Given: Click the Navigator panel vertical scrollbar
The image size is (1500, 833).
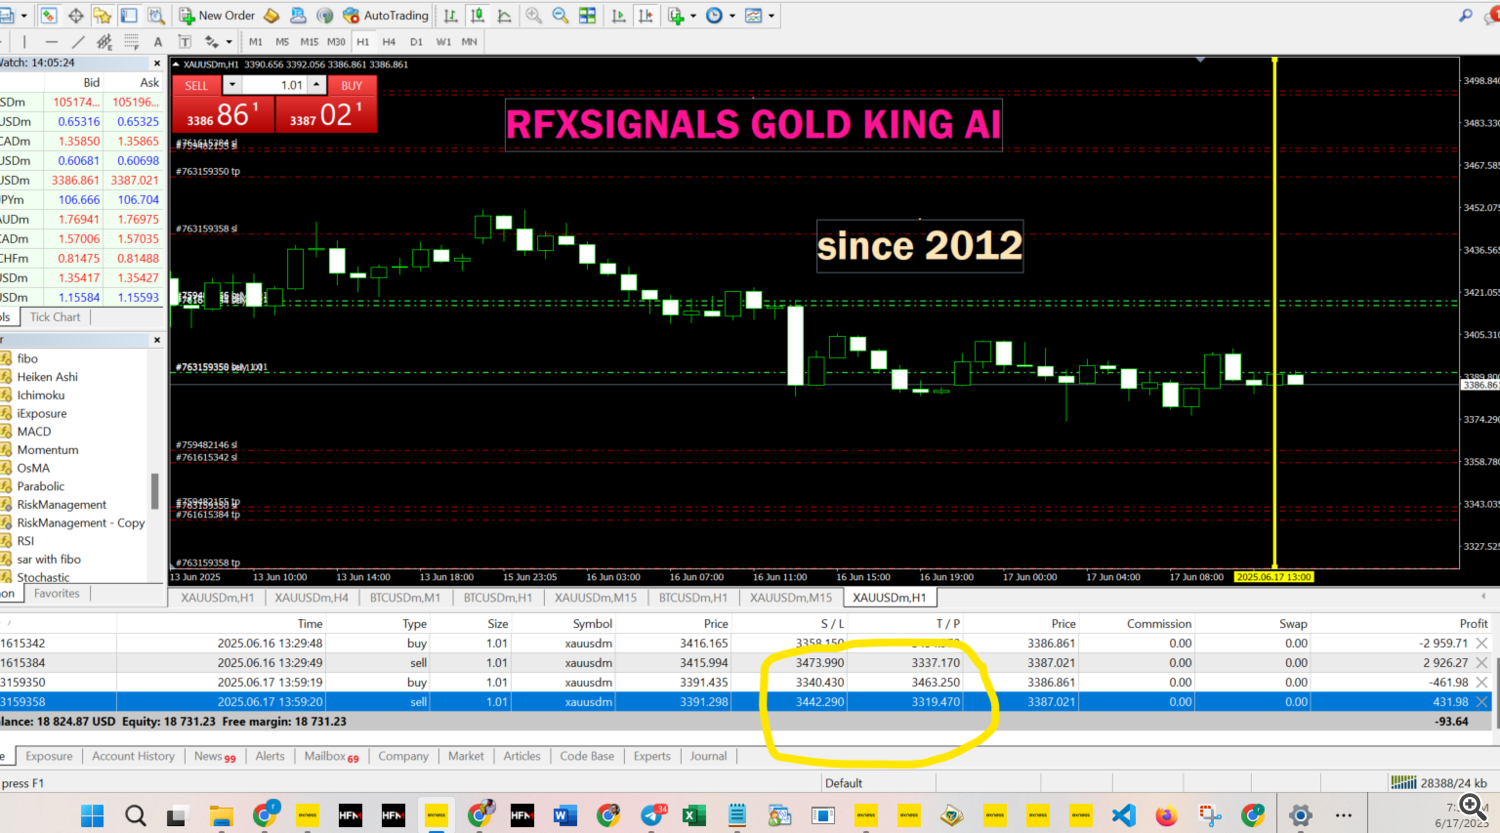Looking at the screenshot, I should pyautogui.click(x=154, y=490).
